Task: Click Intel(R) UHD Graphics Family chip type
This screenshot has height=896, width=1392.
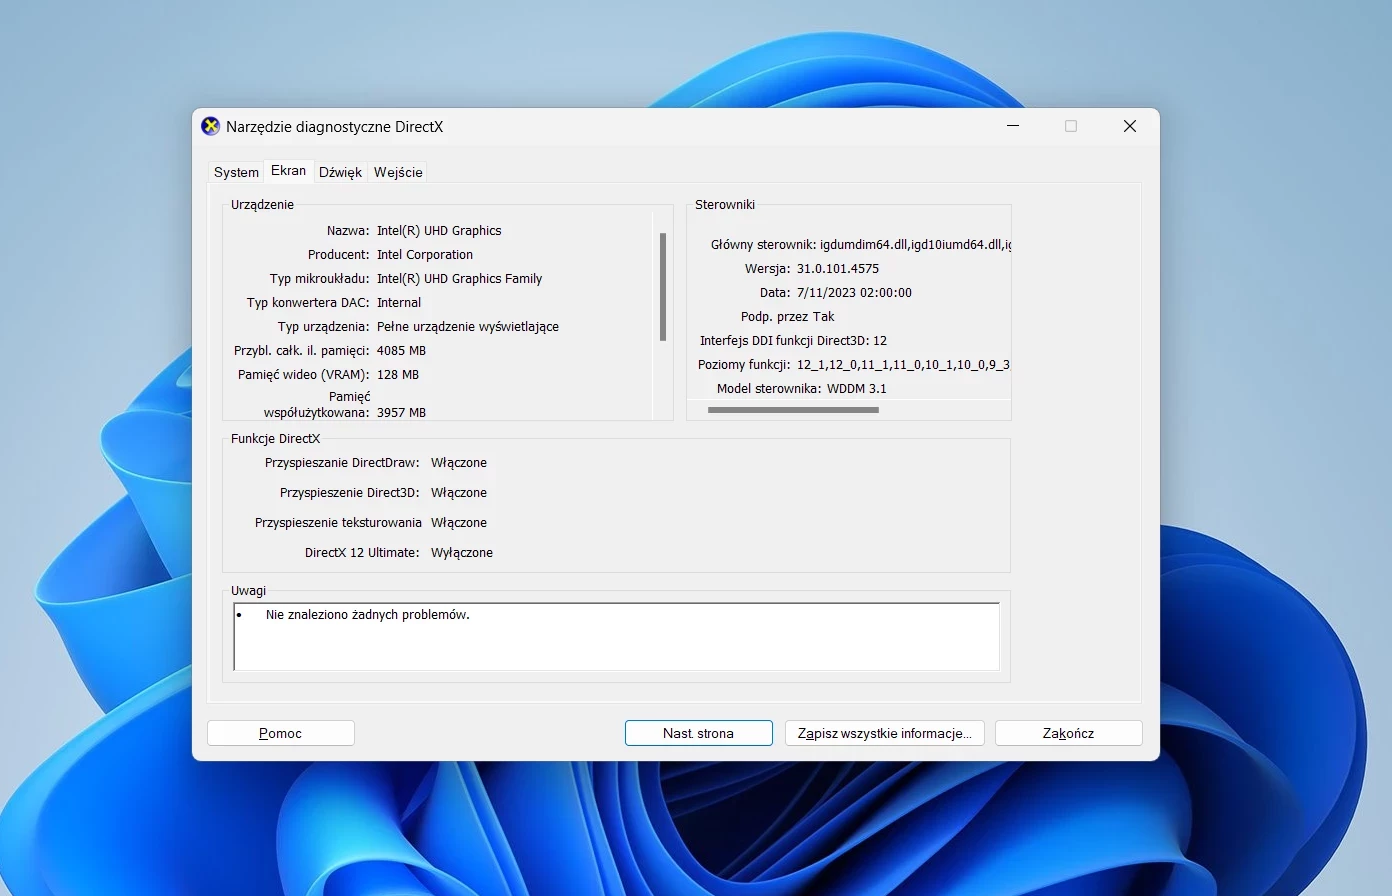Action: 459,278
